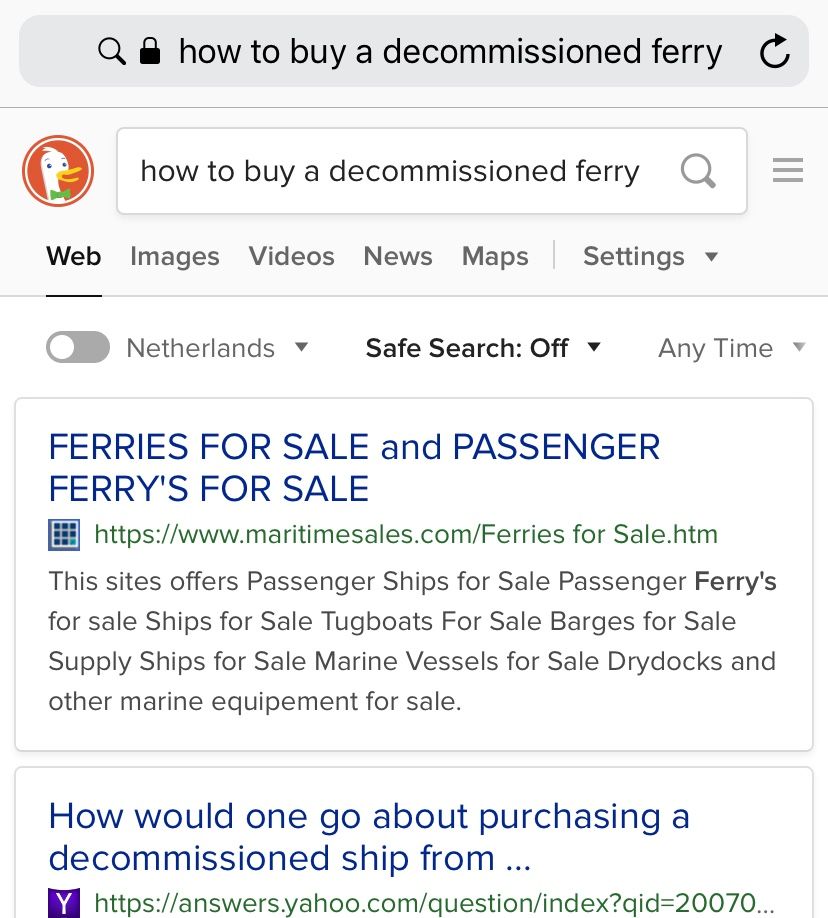Open the purchasing a decommissioned ship result
Screen dimensions: 828x918
pyautogui.click(x=369, y=837)
